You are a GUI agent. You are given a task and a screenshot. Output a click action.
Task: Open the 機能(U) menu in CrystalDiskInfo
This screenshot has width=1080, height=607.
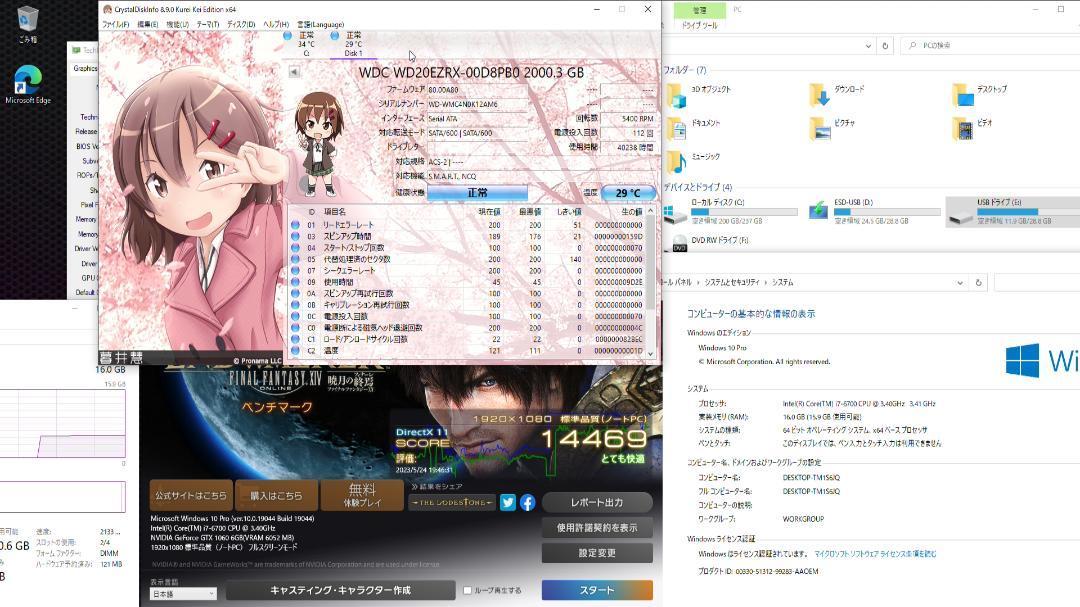point(177,24)
